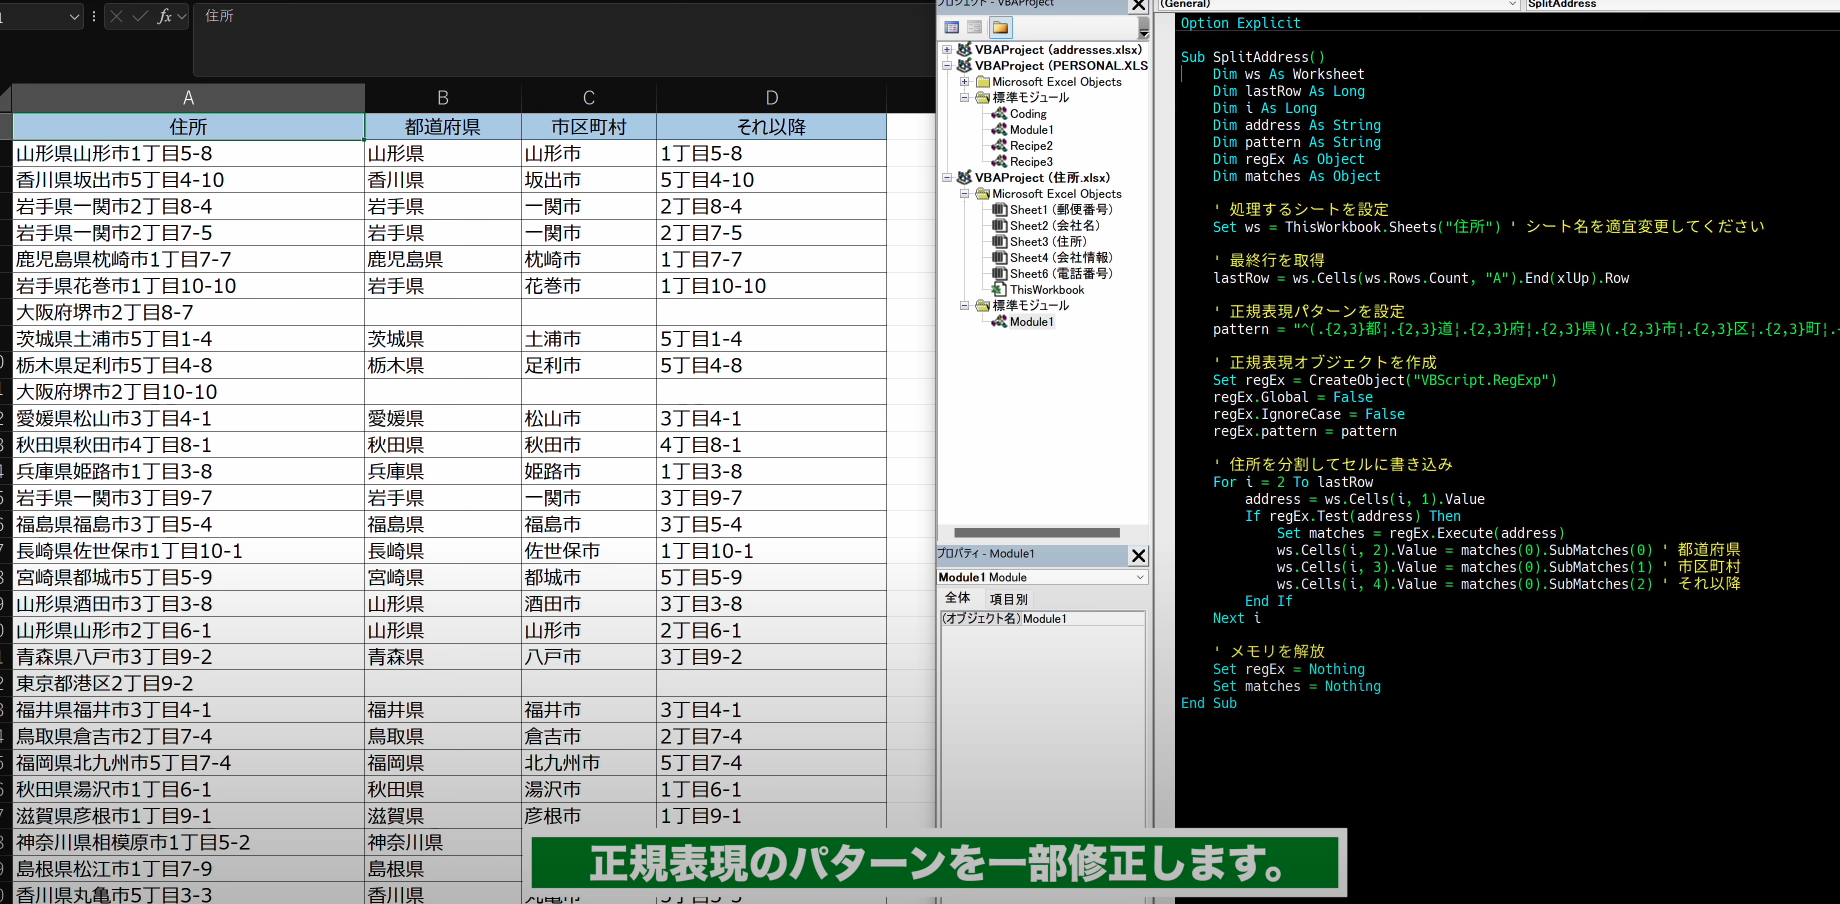The image size is (1840, 904).
Task: Click the pattern = regex line in code
Action: (1525, 329)
